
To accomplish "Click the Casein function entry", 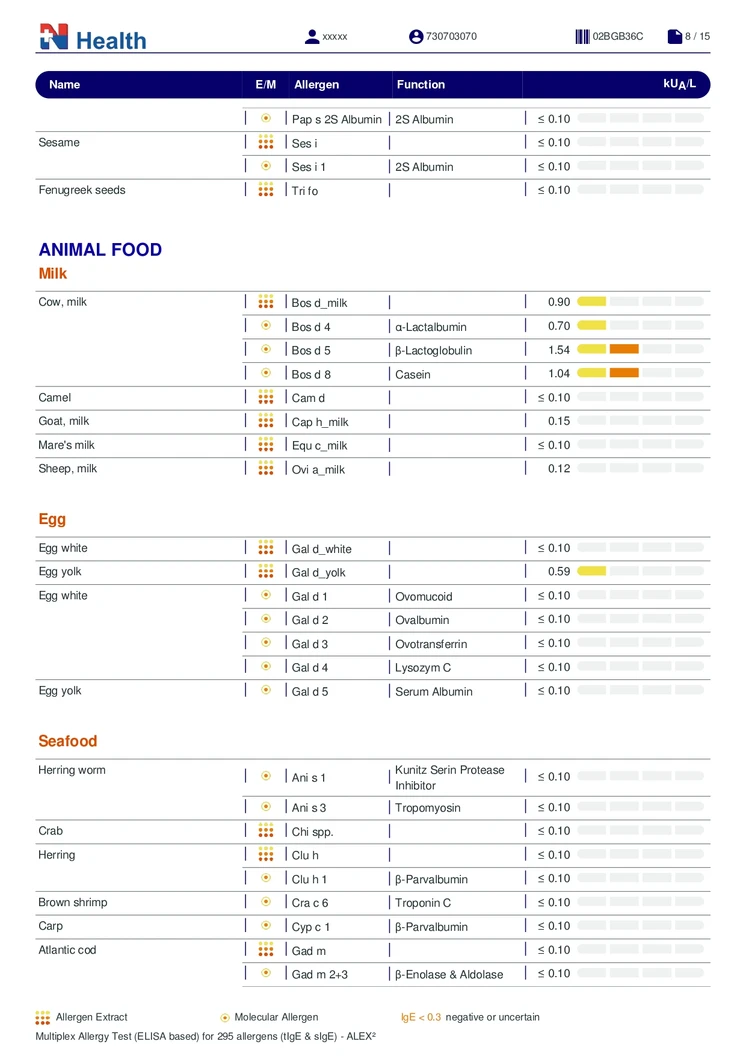I will [413, 374].
